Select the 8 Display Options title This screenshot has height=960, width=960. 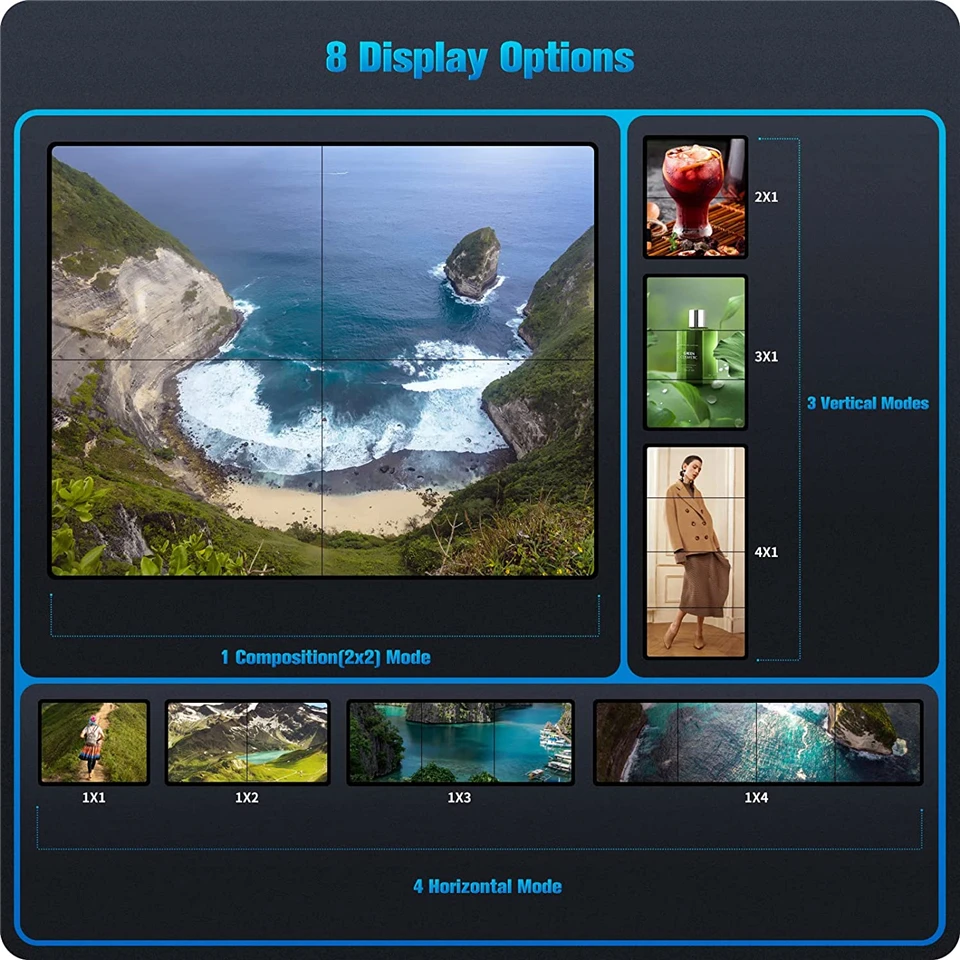coord(480,57)
